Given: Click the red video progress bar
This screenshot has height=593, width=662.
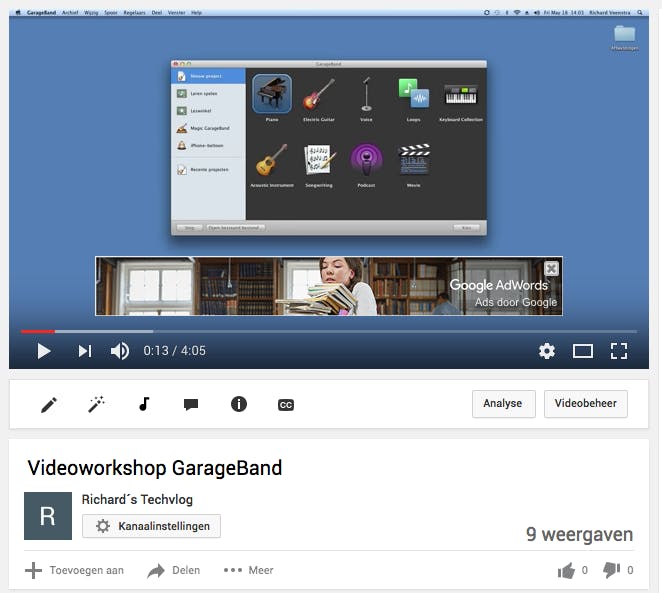Looking at the screenshot, I should point(38,332).
